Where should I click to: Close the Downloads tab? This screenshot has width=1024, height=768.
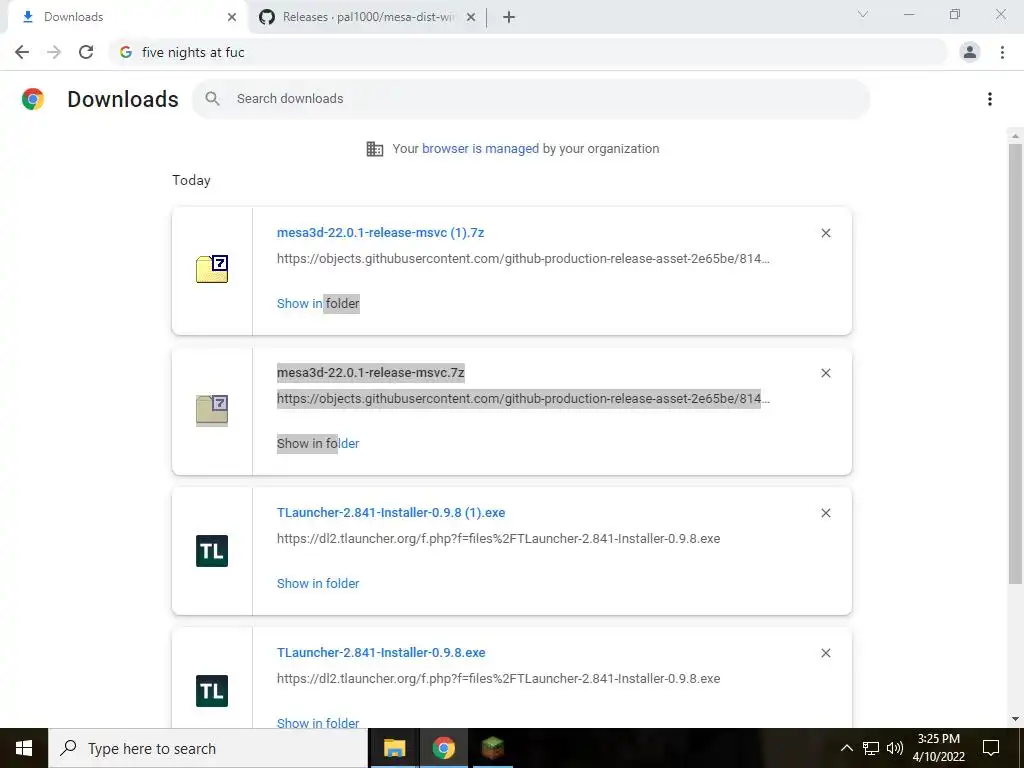coord(232,17)
